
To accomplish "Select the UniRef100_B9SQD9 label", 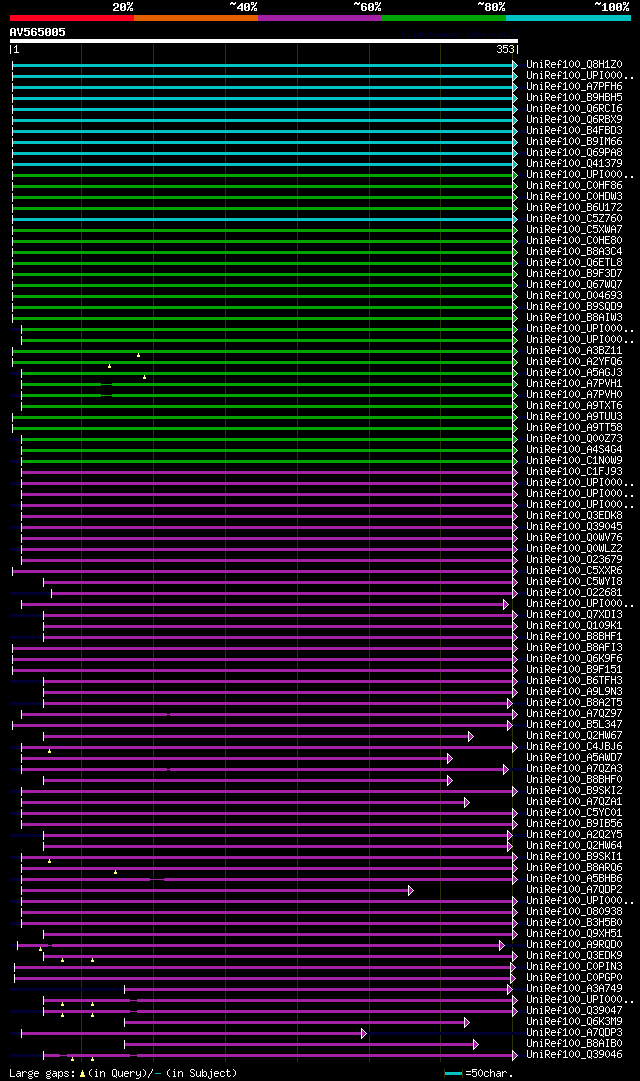I will 574,307.
